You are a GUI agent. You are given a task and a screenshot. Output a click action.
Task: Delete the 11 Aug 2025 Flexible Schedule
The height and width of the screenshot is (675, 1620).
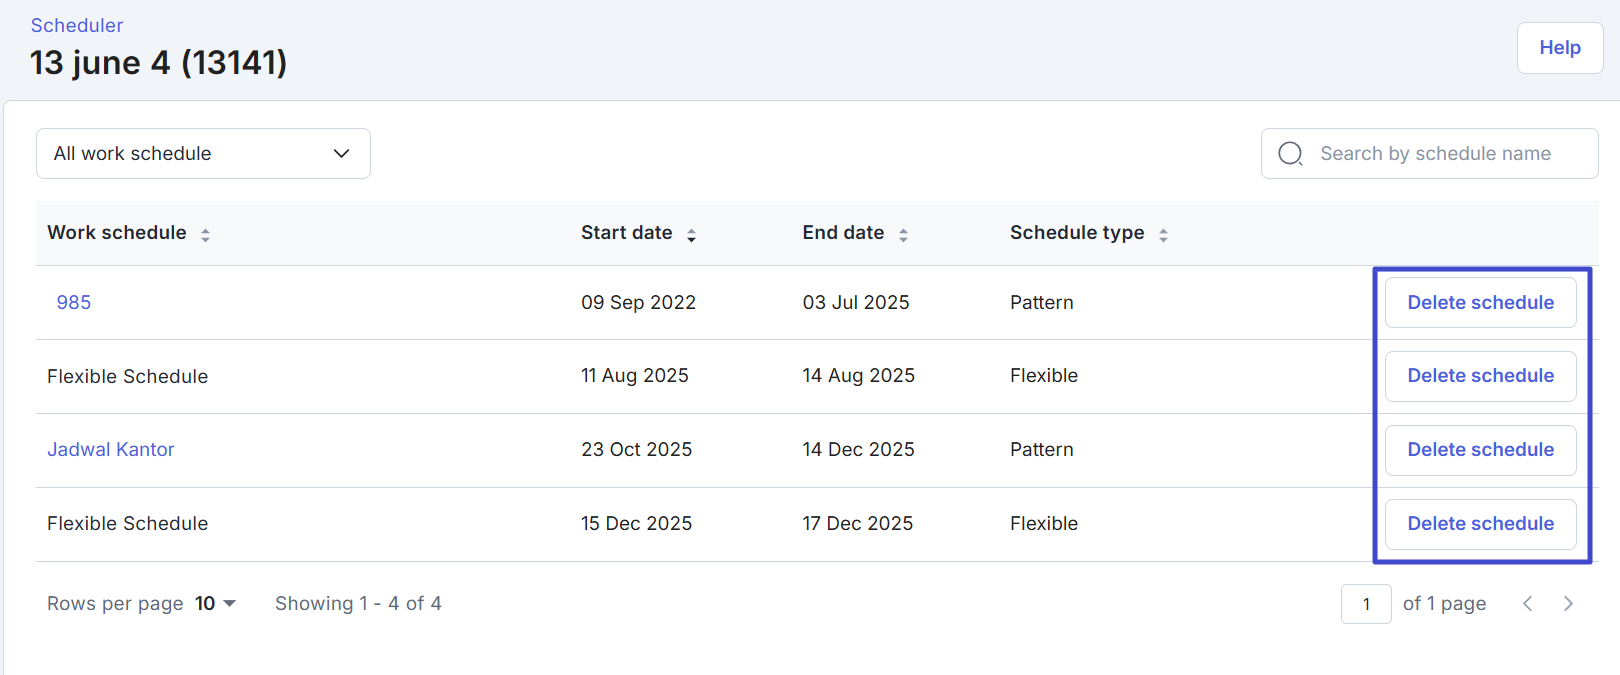click(x=1480, y=376)
